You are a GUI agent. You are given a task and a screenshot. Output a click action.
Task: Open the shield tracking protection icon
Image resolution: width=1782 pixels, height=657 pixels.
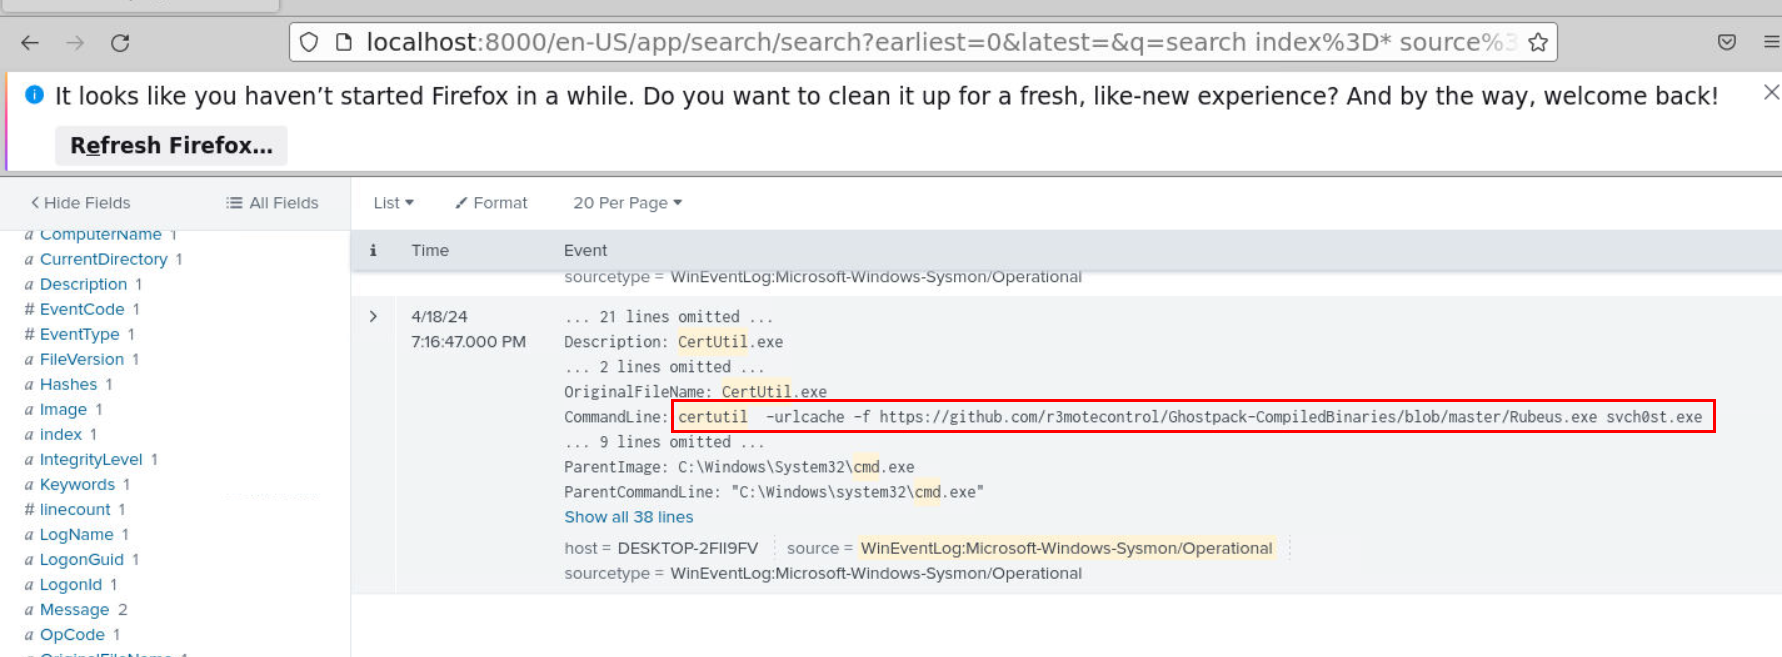[x=309, y=42]
